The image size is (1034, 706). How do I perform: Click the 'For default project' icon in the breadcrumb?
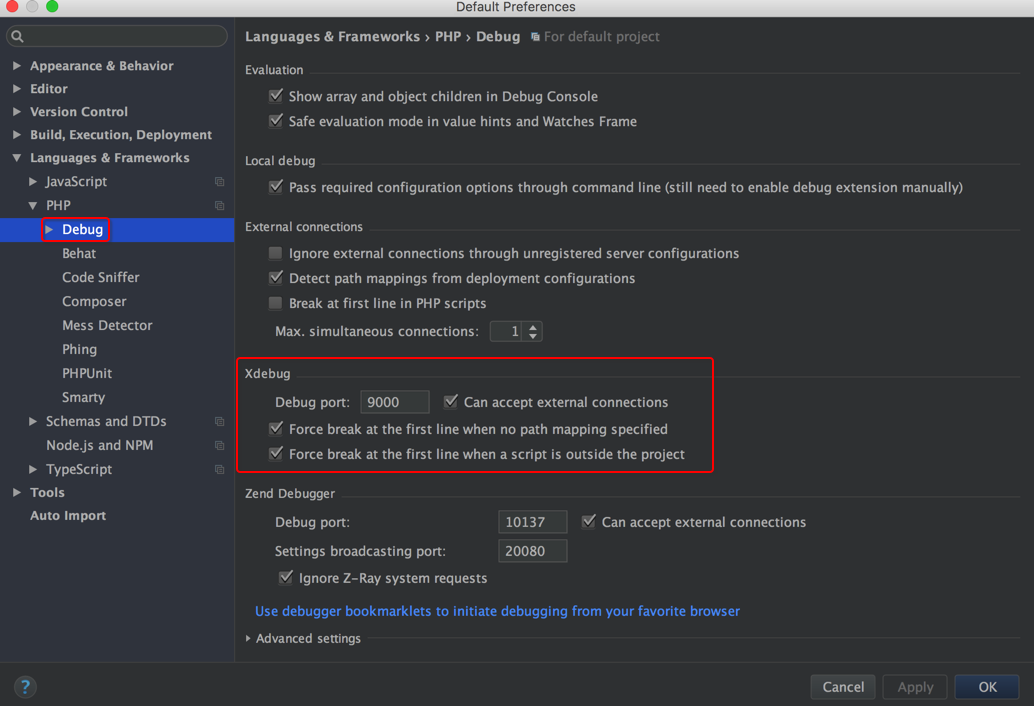[x=536, y=37]
